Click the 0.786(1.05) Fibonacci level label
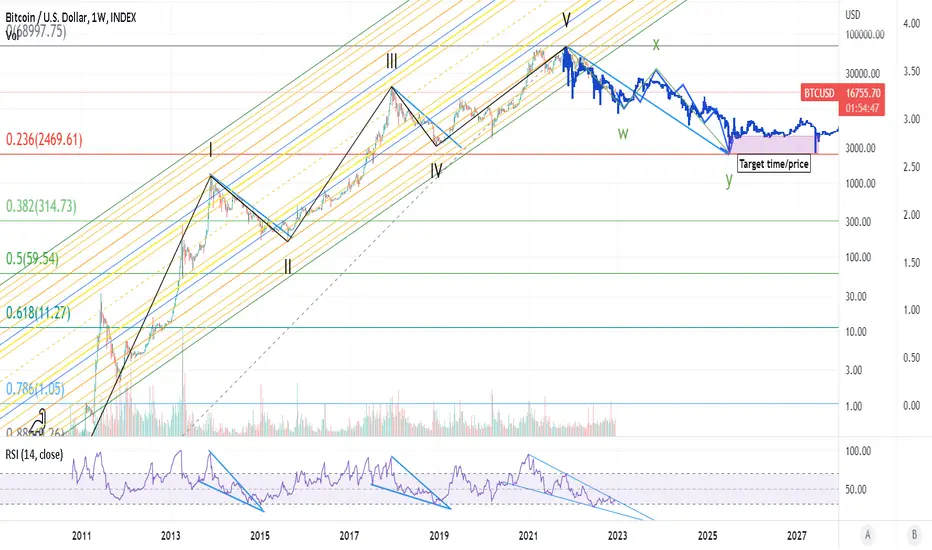932x550 pixels. tap(35, 389)
